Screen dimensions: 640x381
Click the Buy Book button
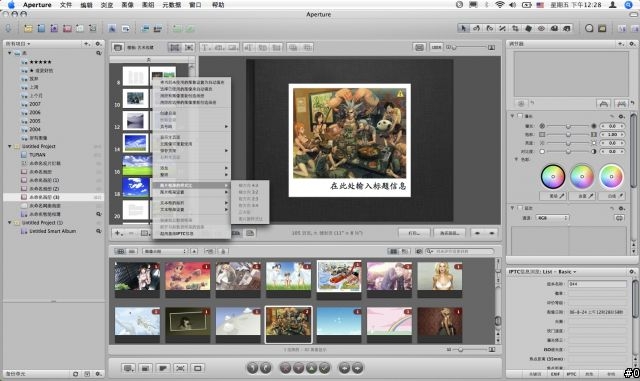click(449, 233)
